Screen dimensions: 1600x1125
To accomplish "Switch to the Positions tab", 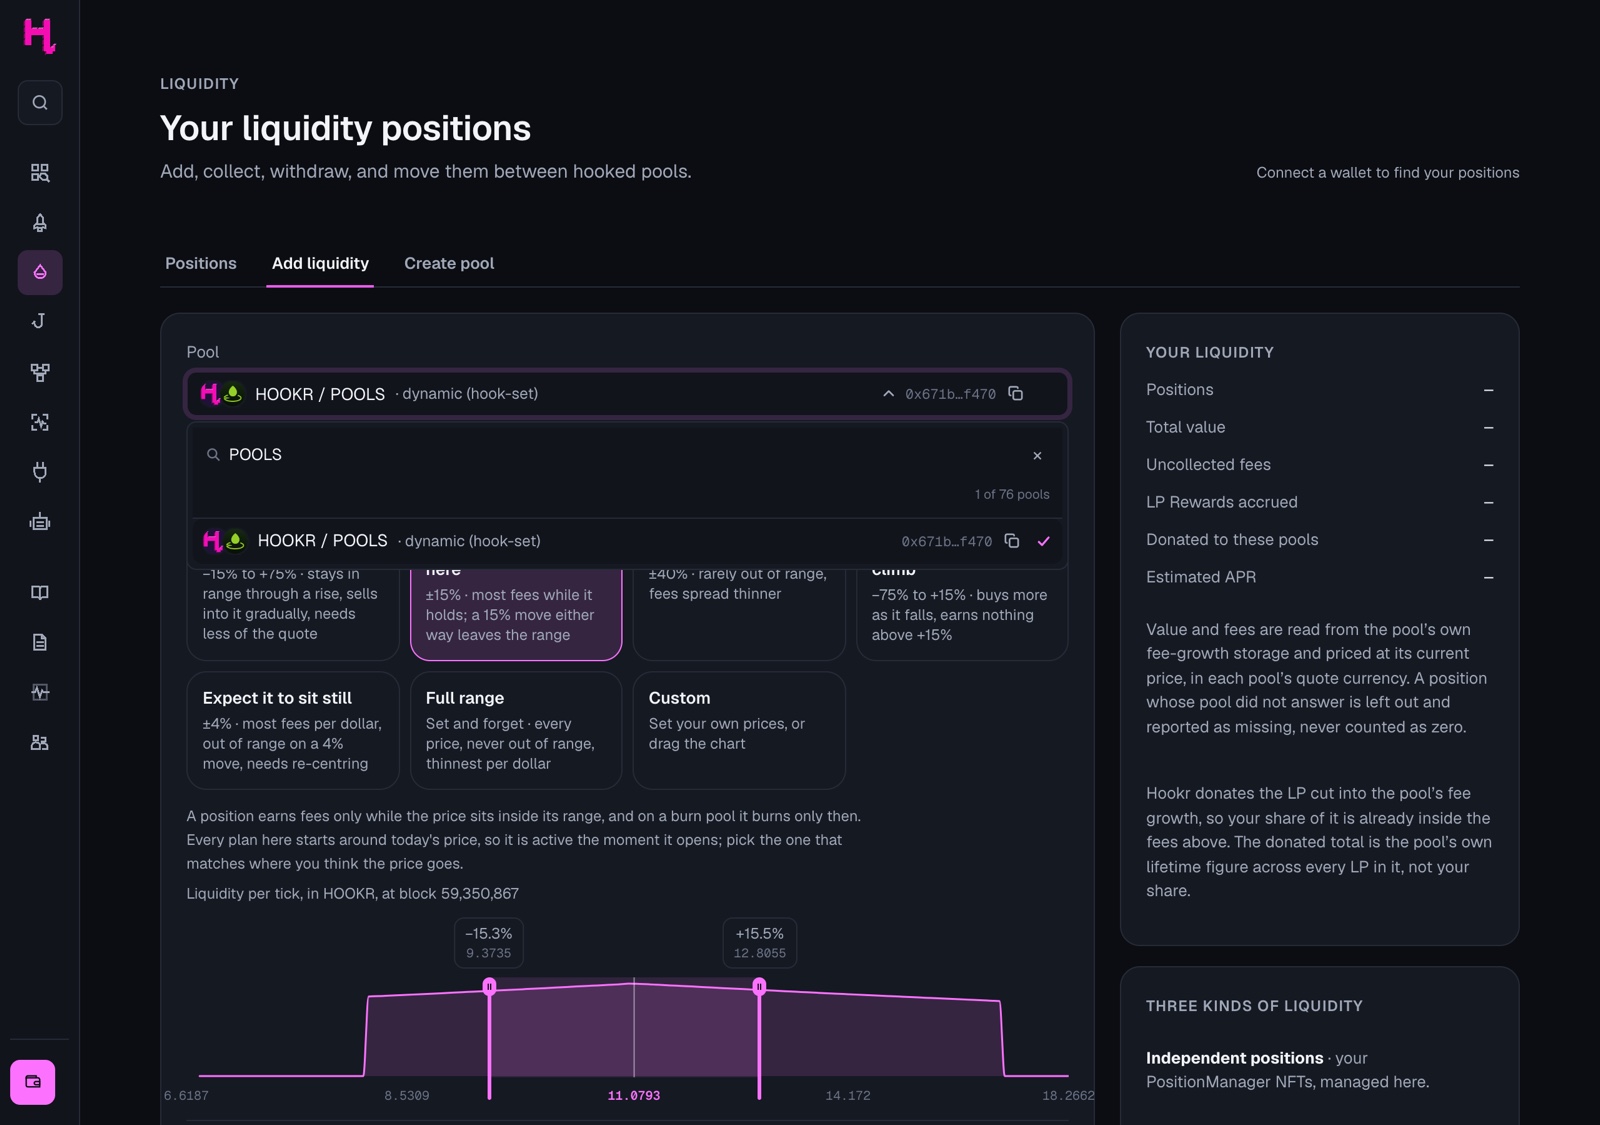I will click(201, 263).
